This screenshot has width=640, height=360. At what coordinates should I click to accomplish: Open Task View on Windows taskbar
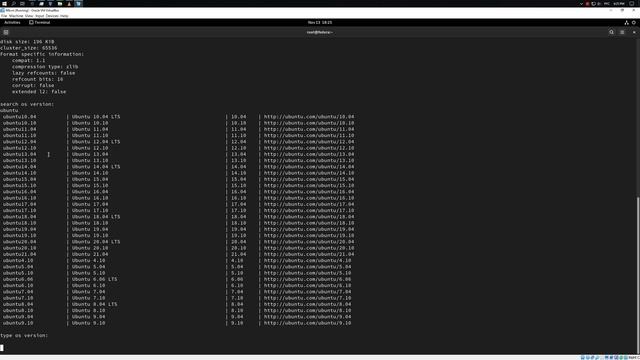point(22,3)
